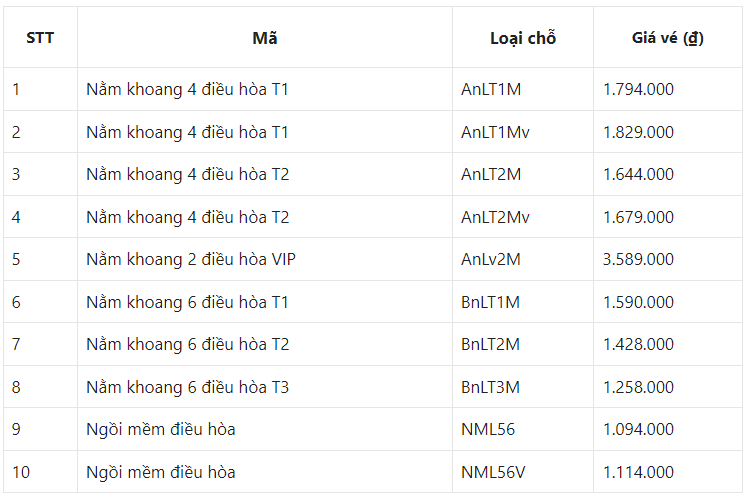Select Nằm khoang 2 điều hòa VIP

(x=191, y=259)
